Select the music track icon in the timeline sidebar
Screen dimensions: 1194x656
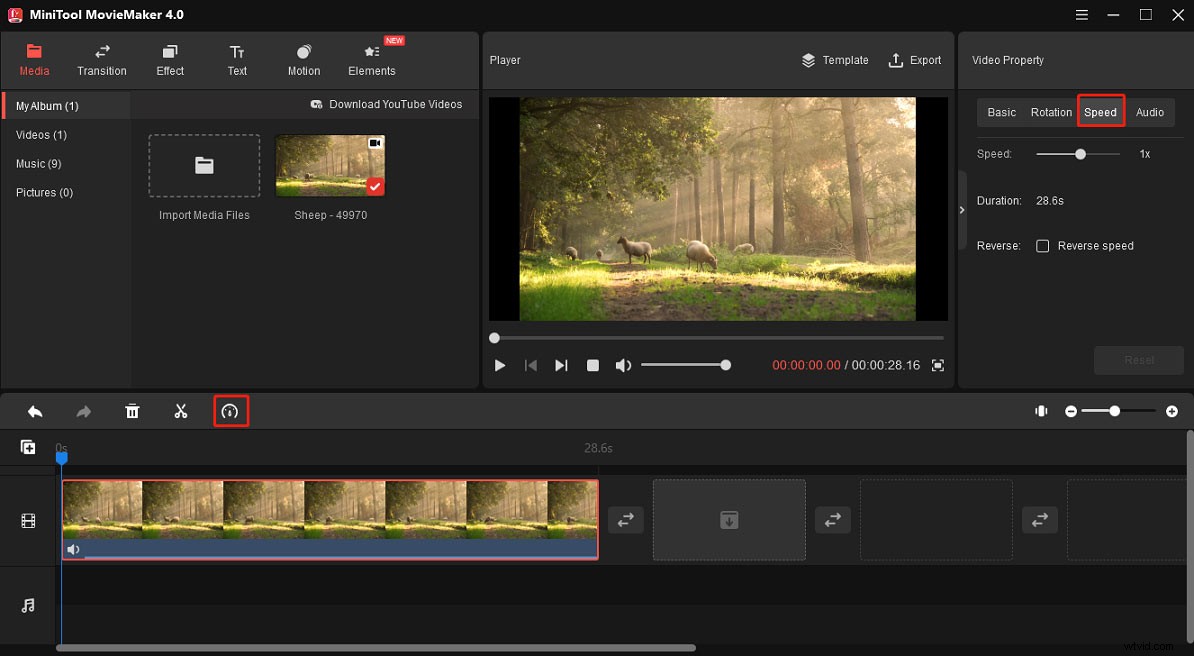pyautogui.click(x=27, y=605)
